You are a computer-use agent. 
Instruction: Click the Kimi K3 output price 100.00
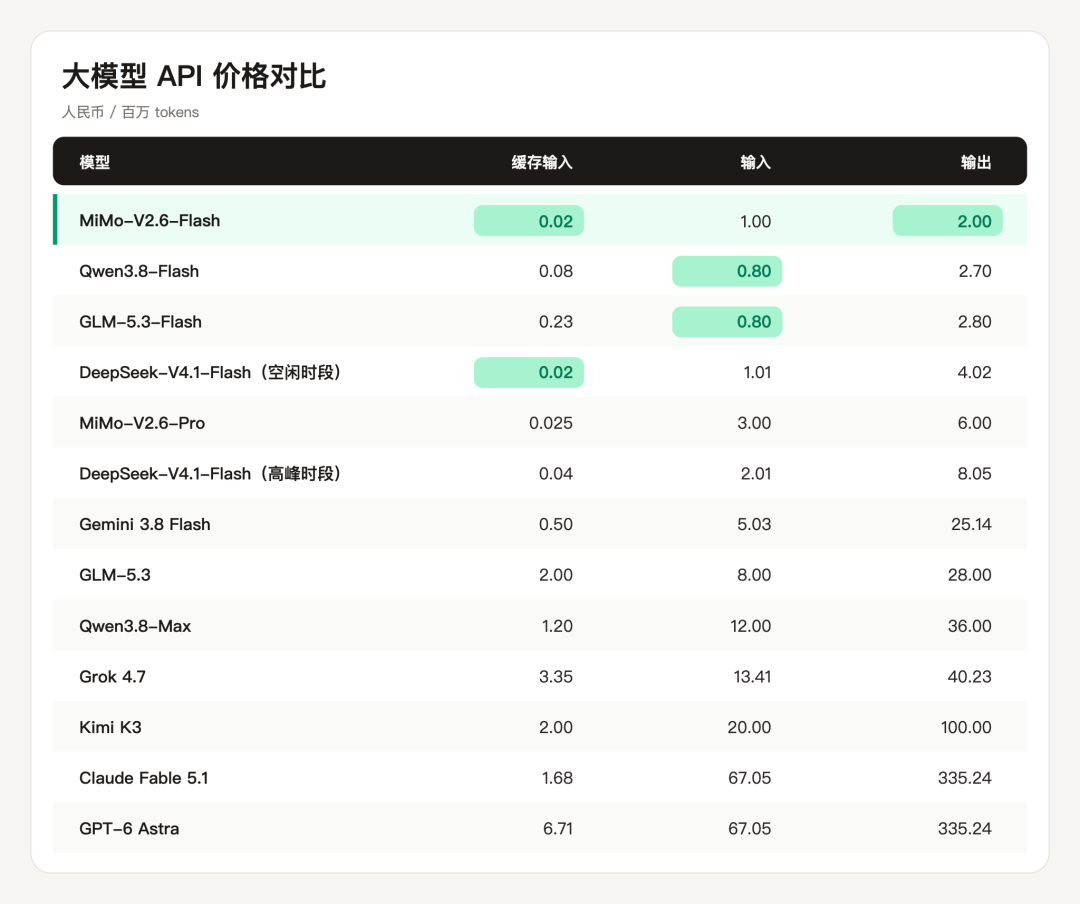click(966, 728)
